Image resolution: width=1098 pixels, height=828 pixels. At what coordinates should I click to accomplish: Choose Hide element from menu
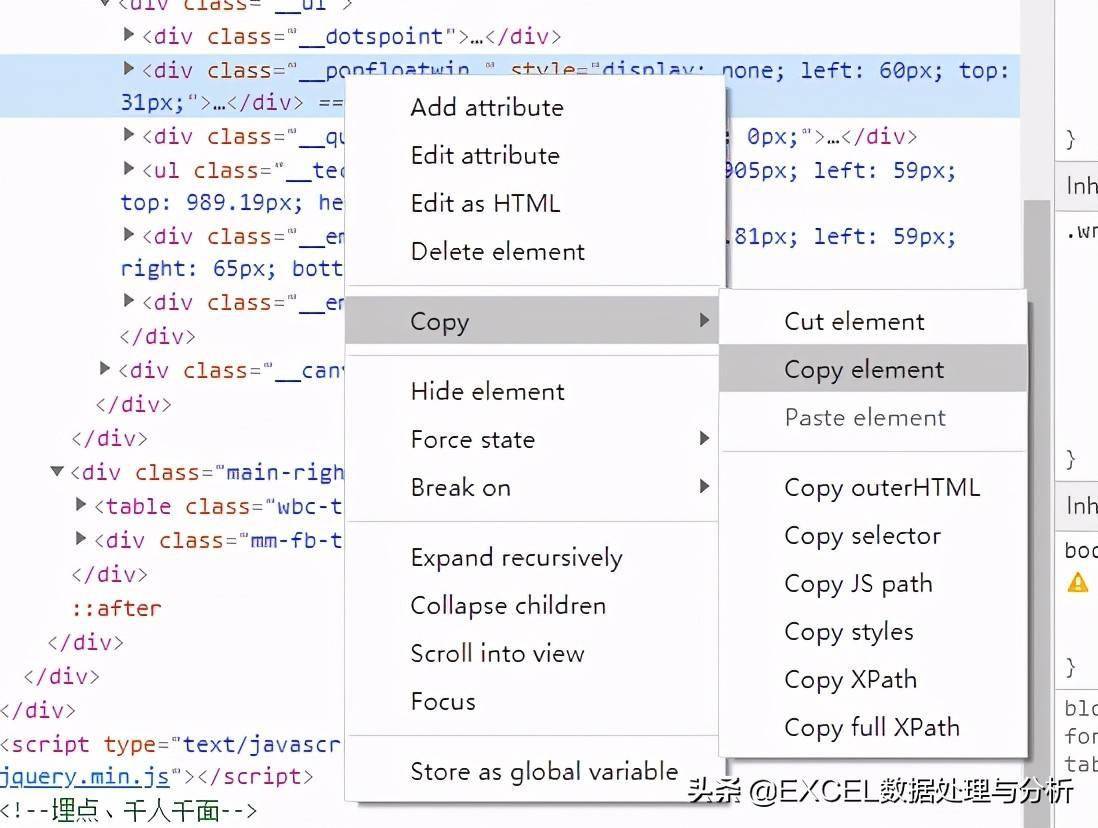pos(533,392)
